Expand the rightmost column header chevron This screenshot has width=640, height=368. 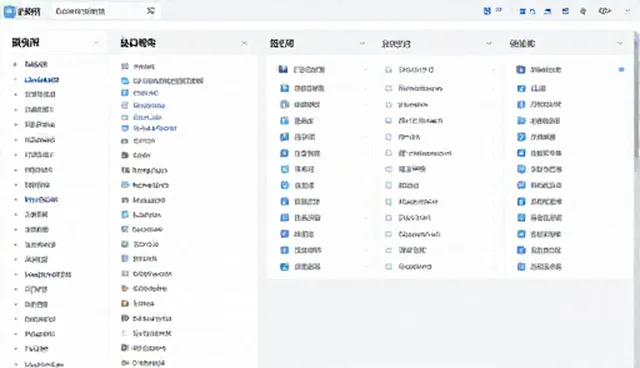pos(620,43)
